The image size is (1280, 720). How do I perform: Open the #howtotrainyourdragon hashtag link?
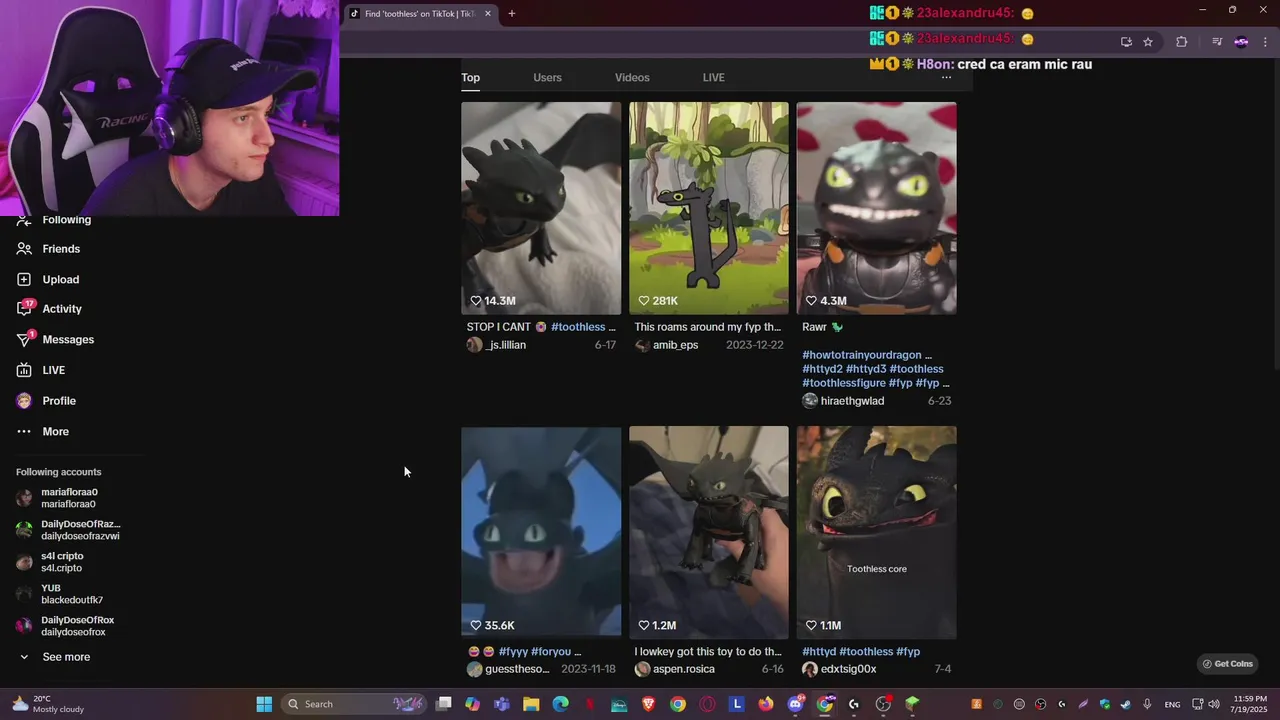tap(861, 355)
